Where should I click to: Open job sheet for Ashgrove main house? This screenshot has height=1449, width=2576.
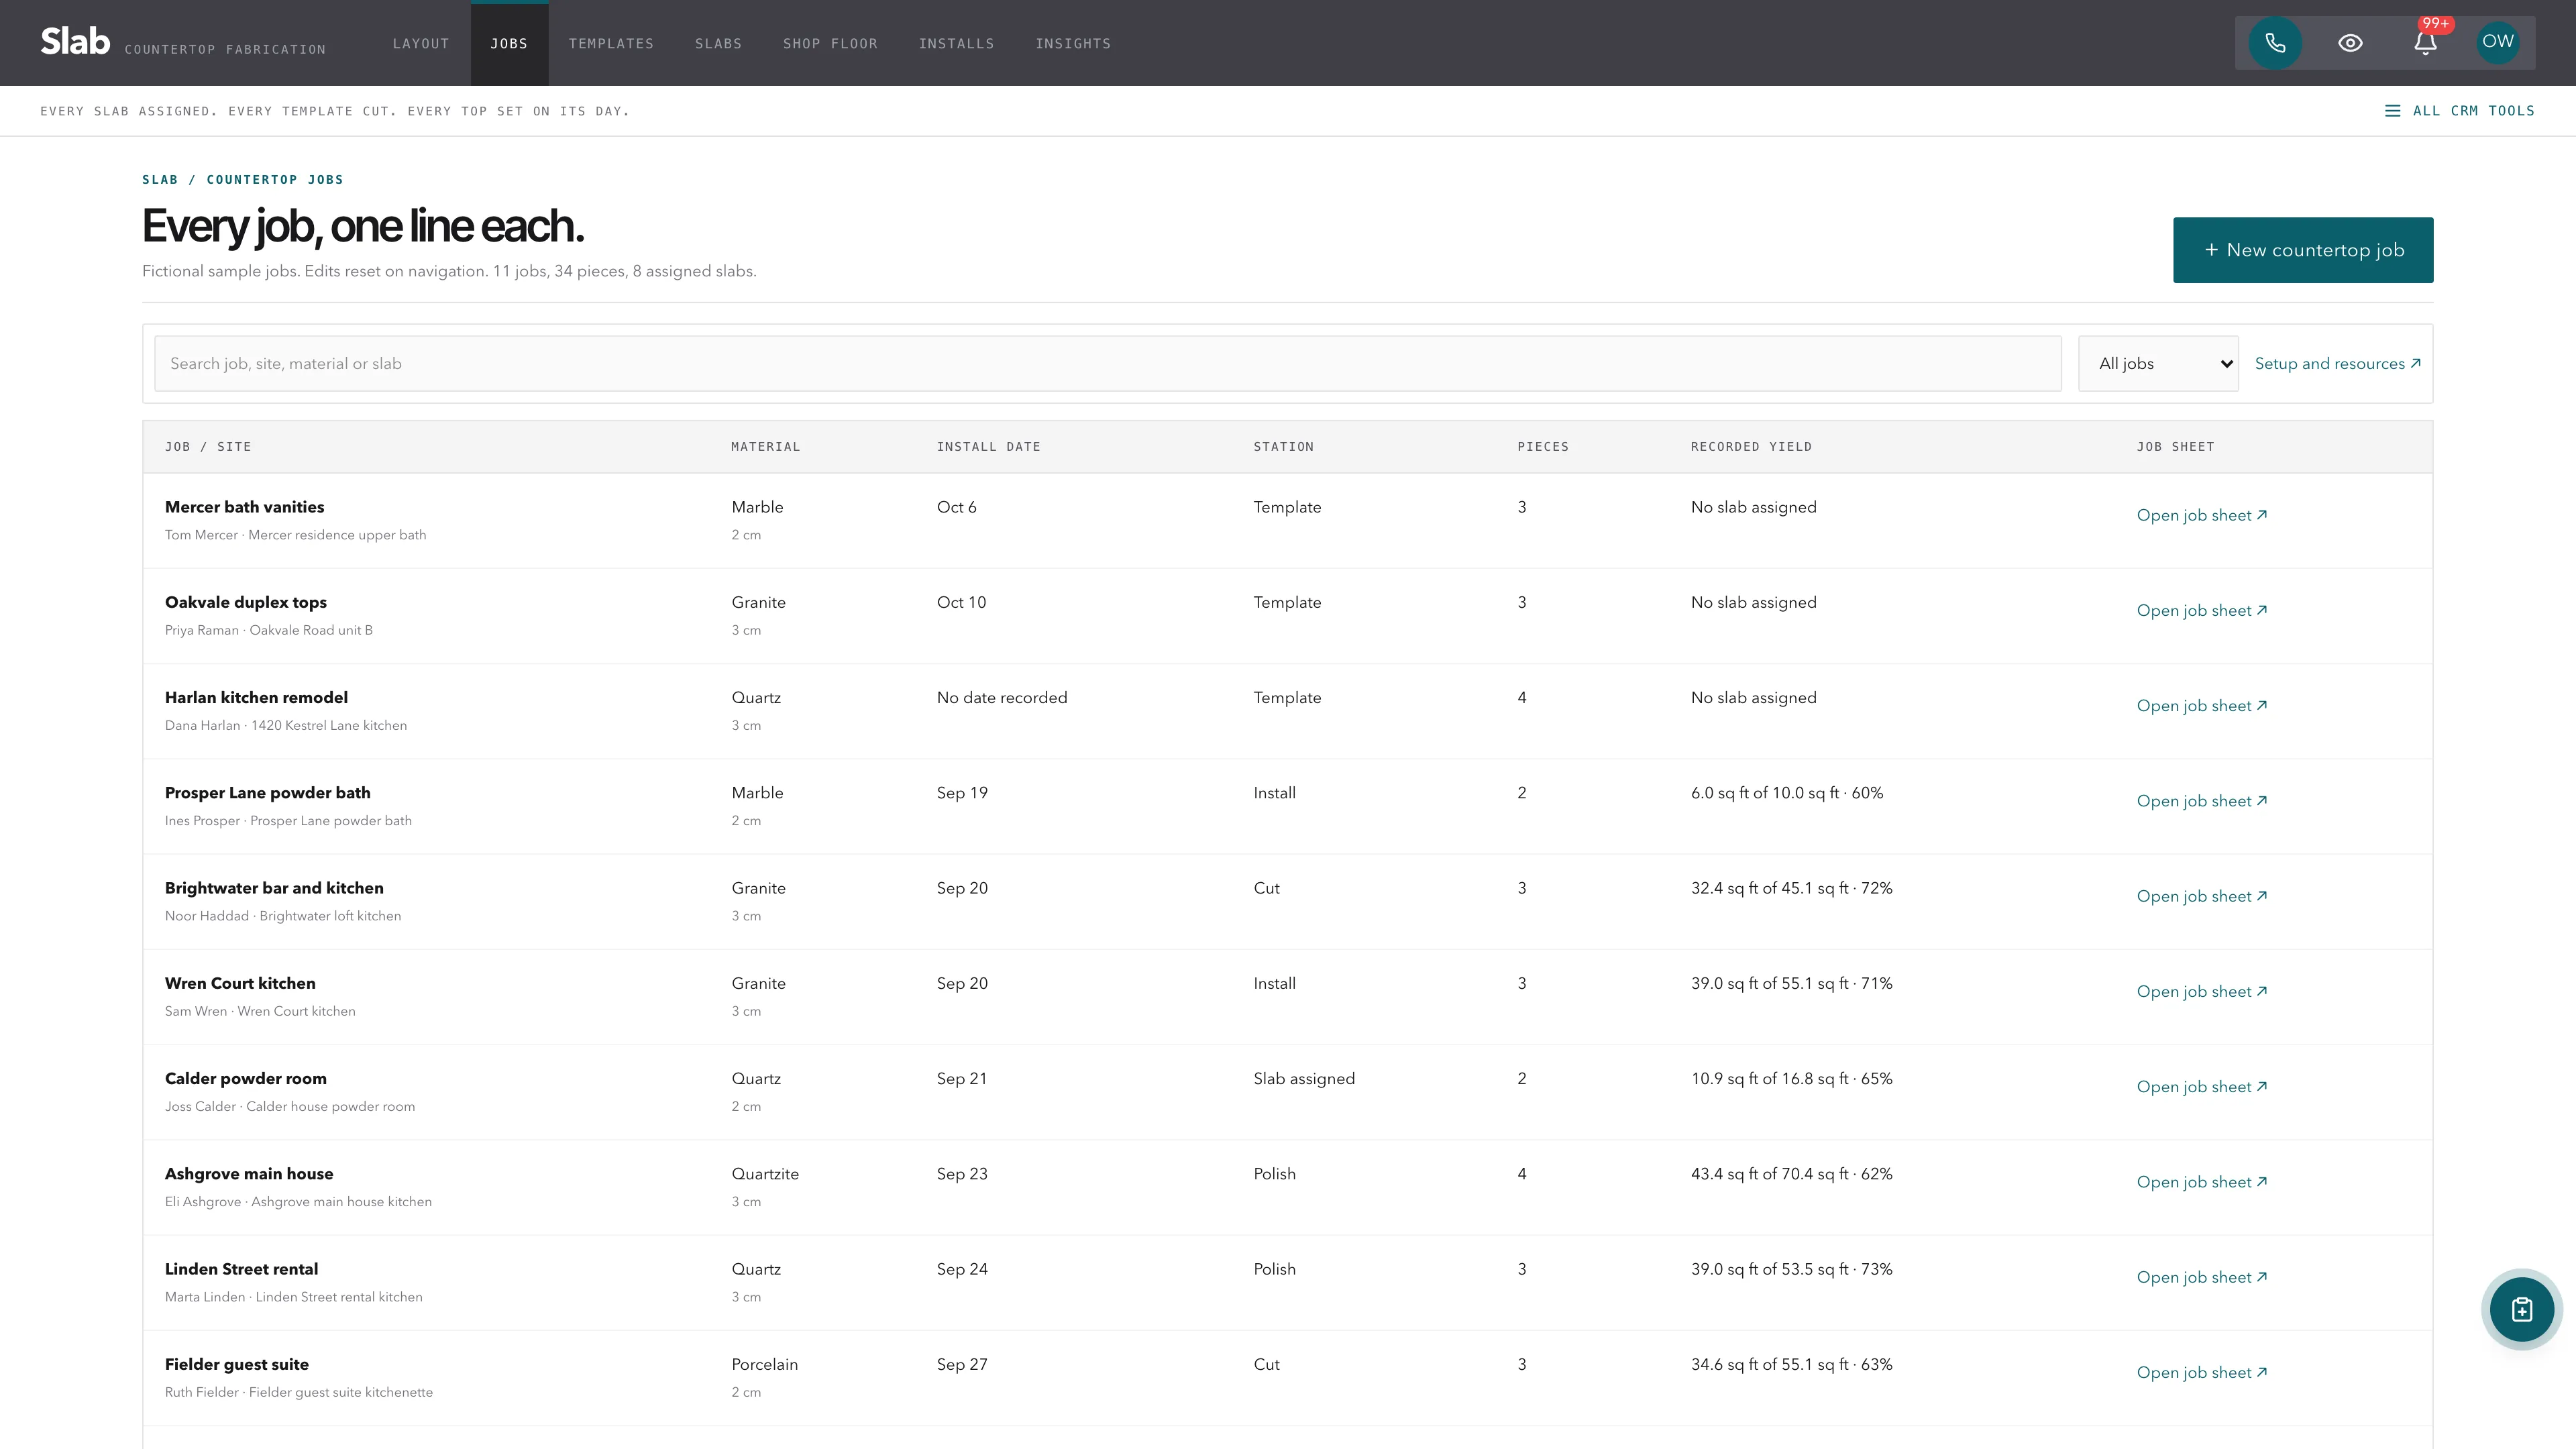pyautogui.click(x=2201, y=1182)
